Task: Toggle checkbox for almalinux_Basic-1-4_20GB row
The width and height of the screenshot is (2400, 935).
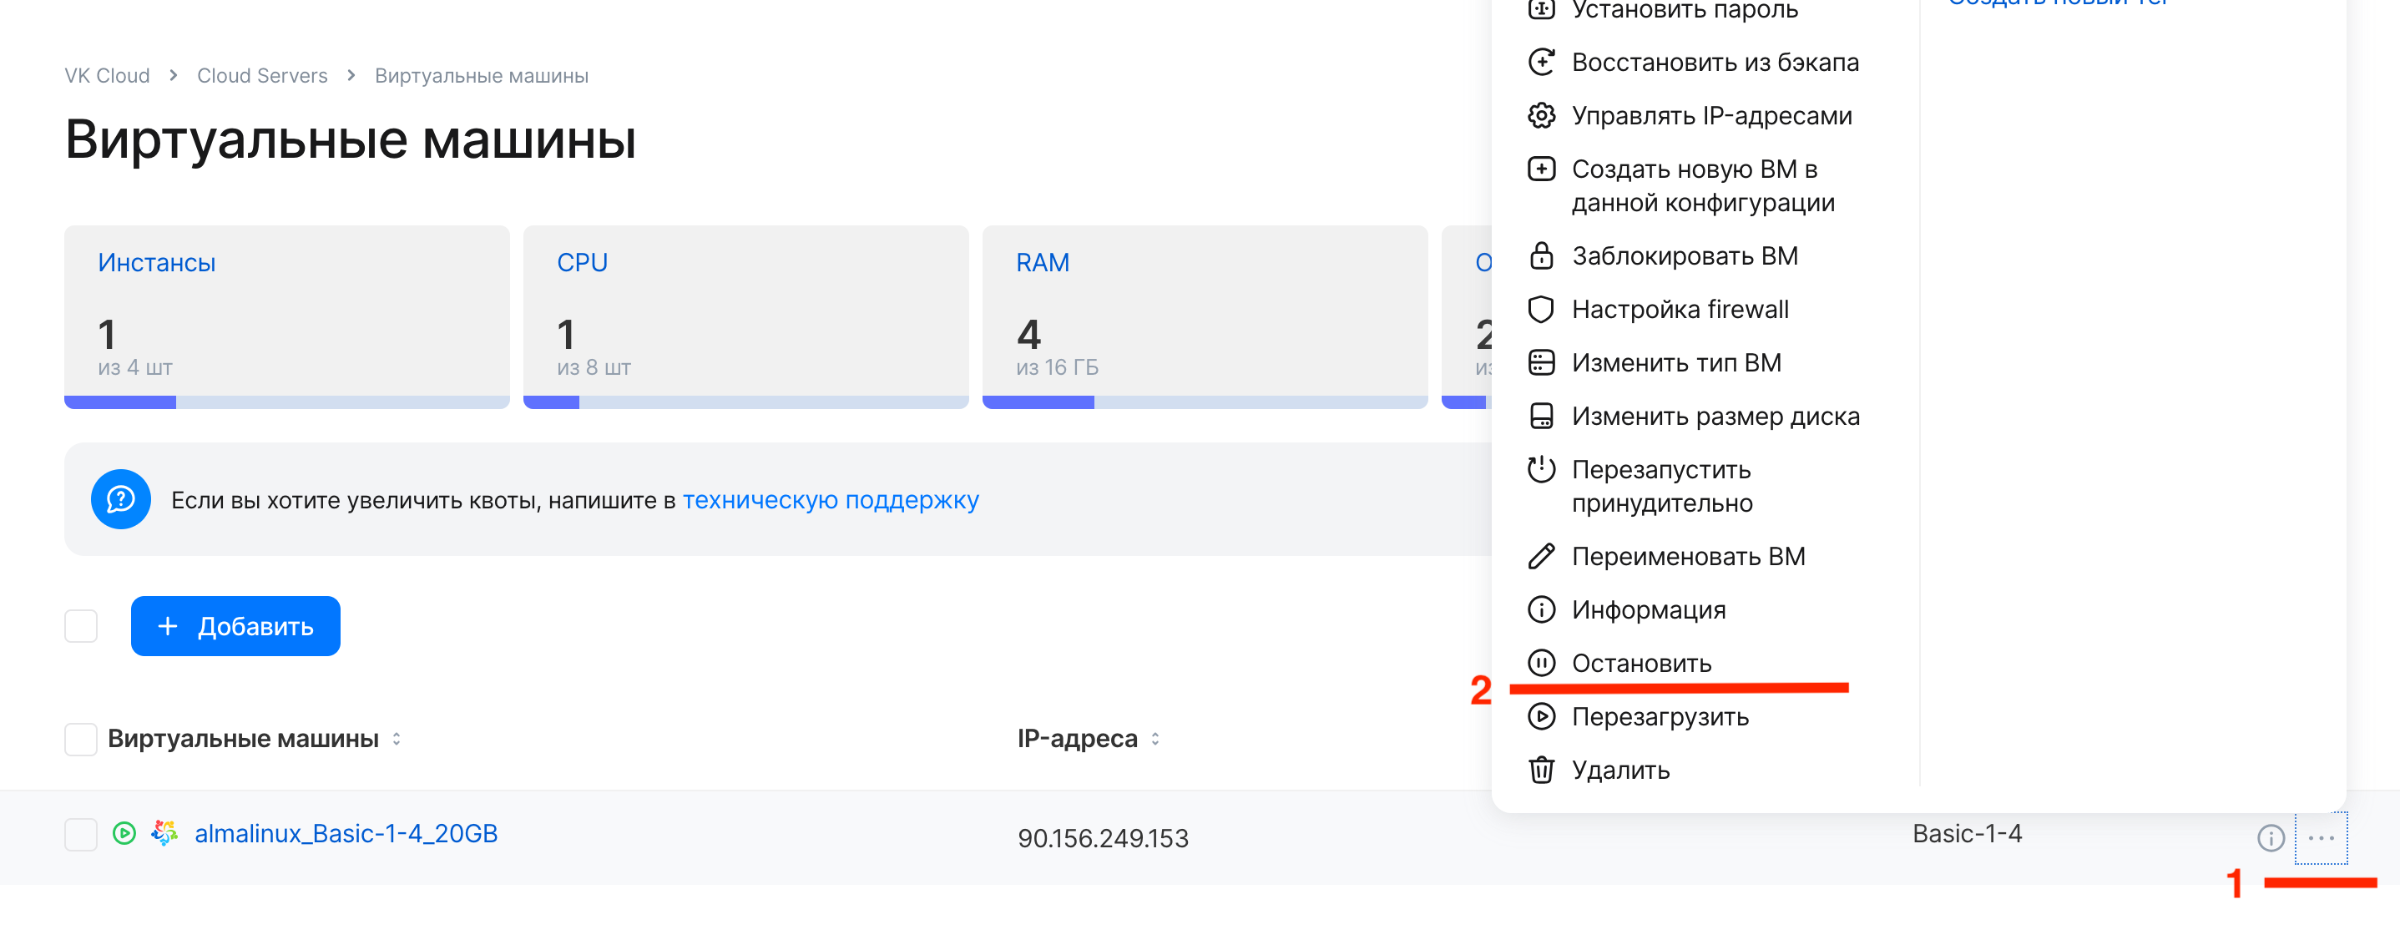Action: 81,834
